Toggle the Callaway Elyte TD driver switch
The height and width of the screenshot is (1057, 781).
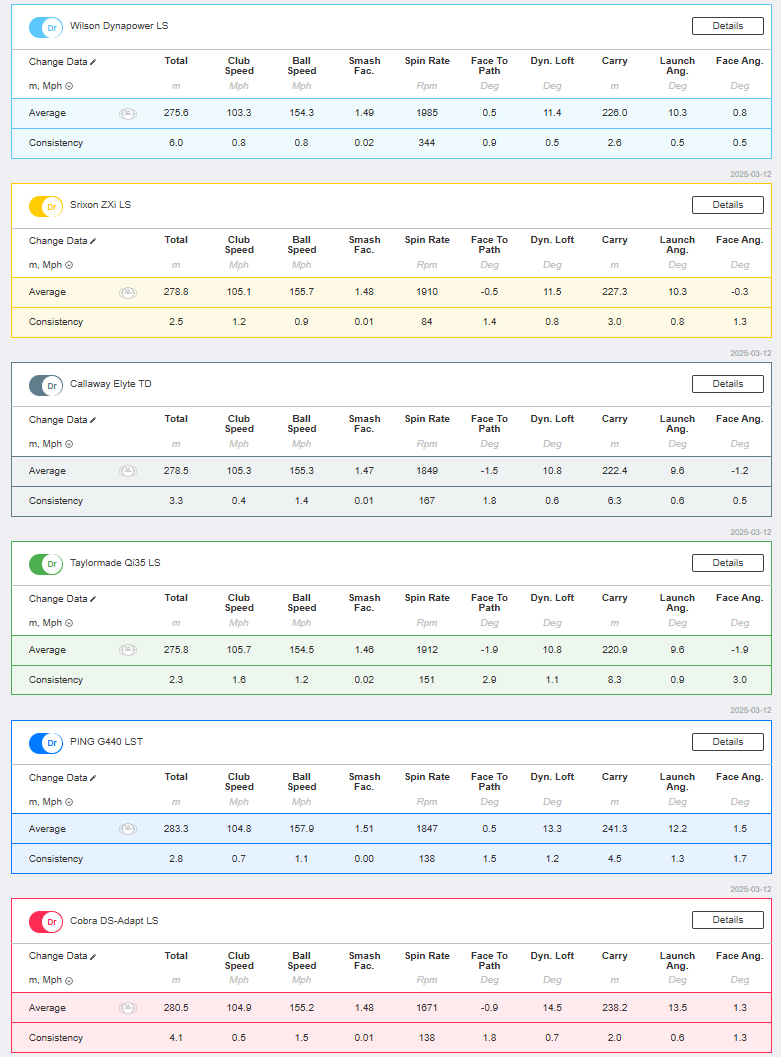click(x=46, y=386)
